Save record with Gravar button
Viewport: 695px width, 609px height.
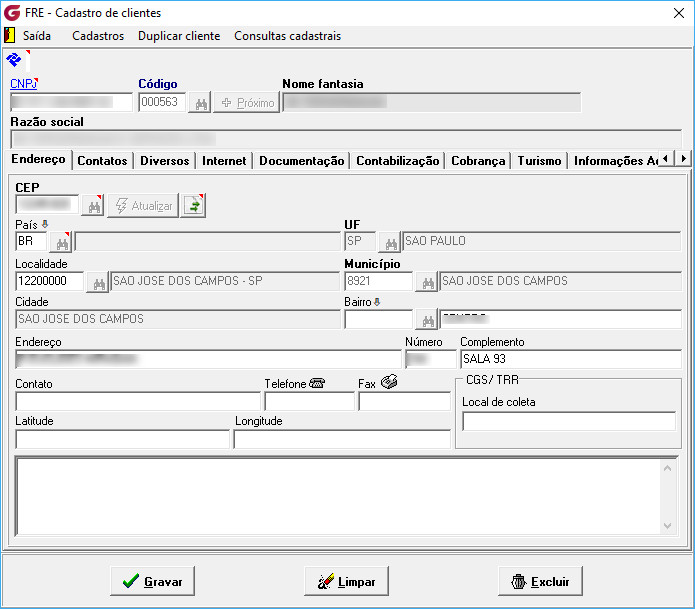pos(152,581)
